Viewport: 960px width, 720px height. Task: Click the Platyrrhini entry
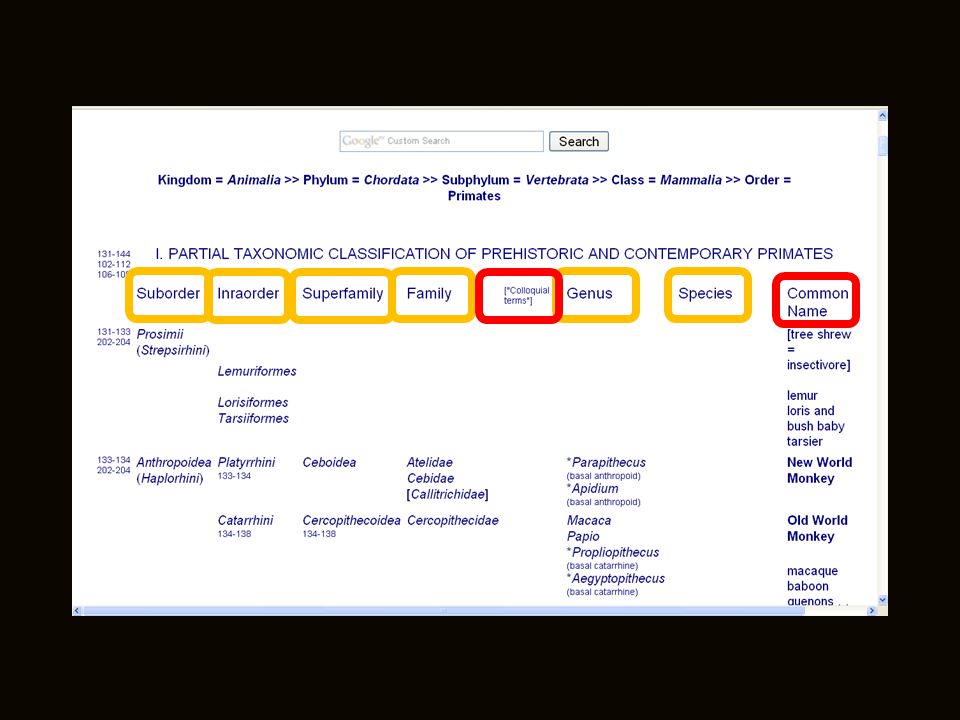246,462
